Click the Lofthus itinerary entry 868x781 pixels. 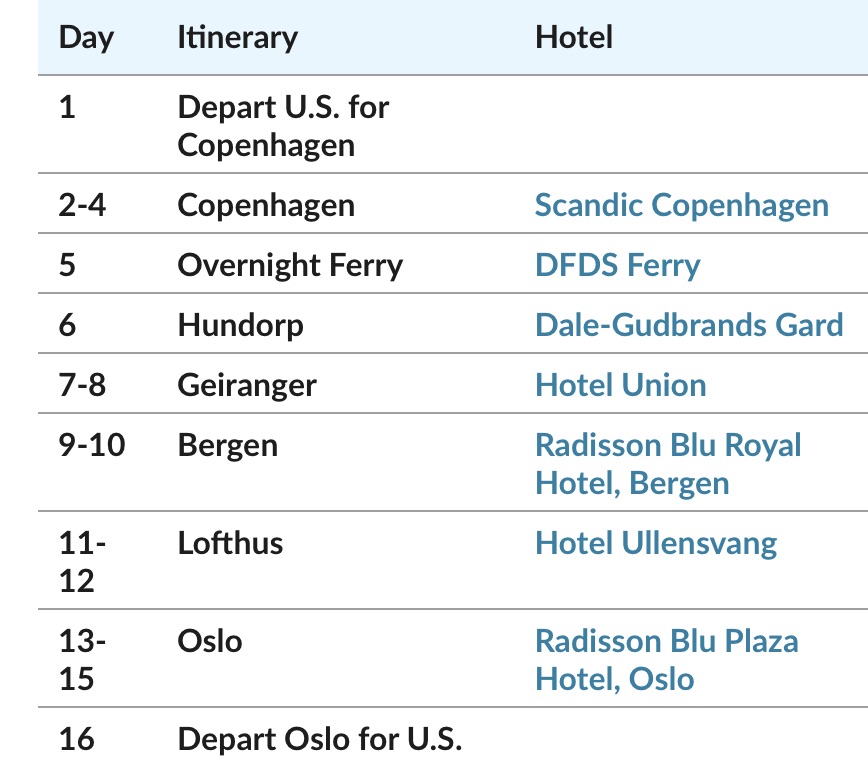click(230, 543)
